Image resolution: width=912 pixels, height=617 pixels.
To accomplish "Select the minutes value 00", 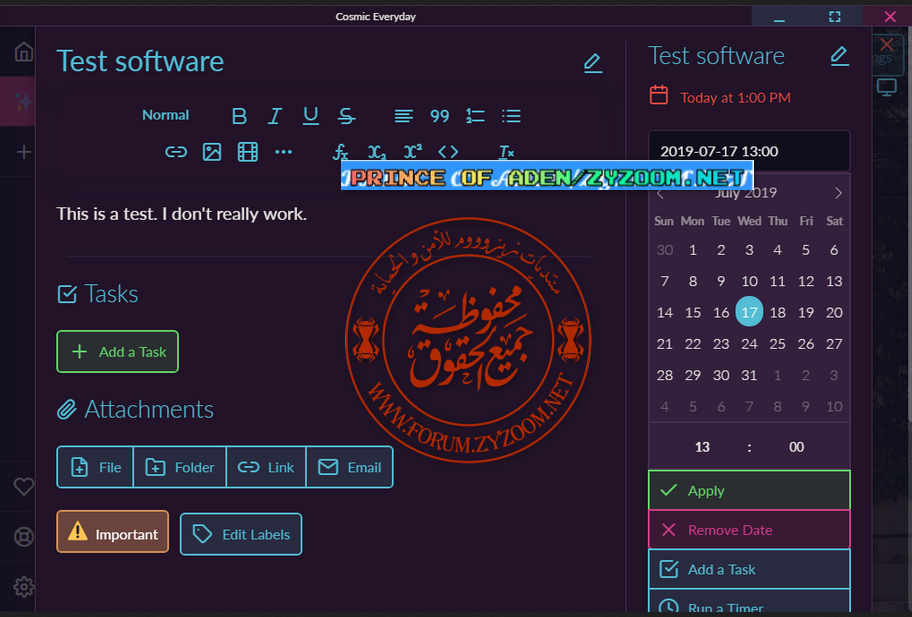I will tap(796, 447).
